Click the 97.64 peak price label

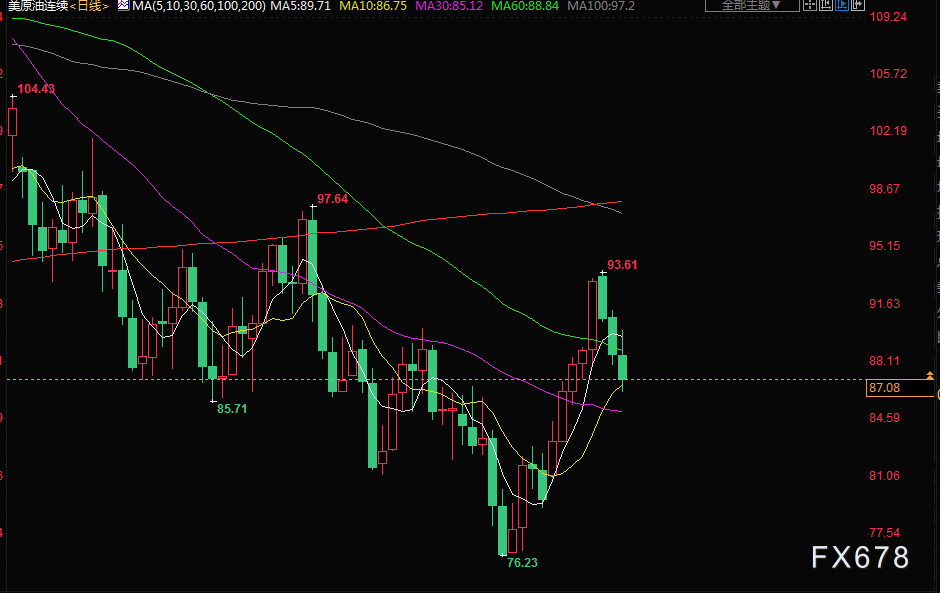[333, 198]
